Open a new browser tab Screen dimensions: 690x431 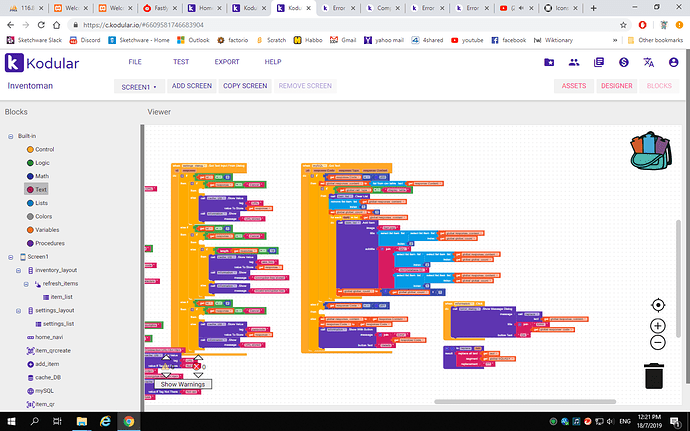click(x=593, y=8)
